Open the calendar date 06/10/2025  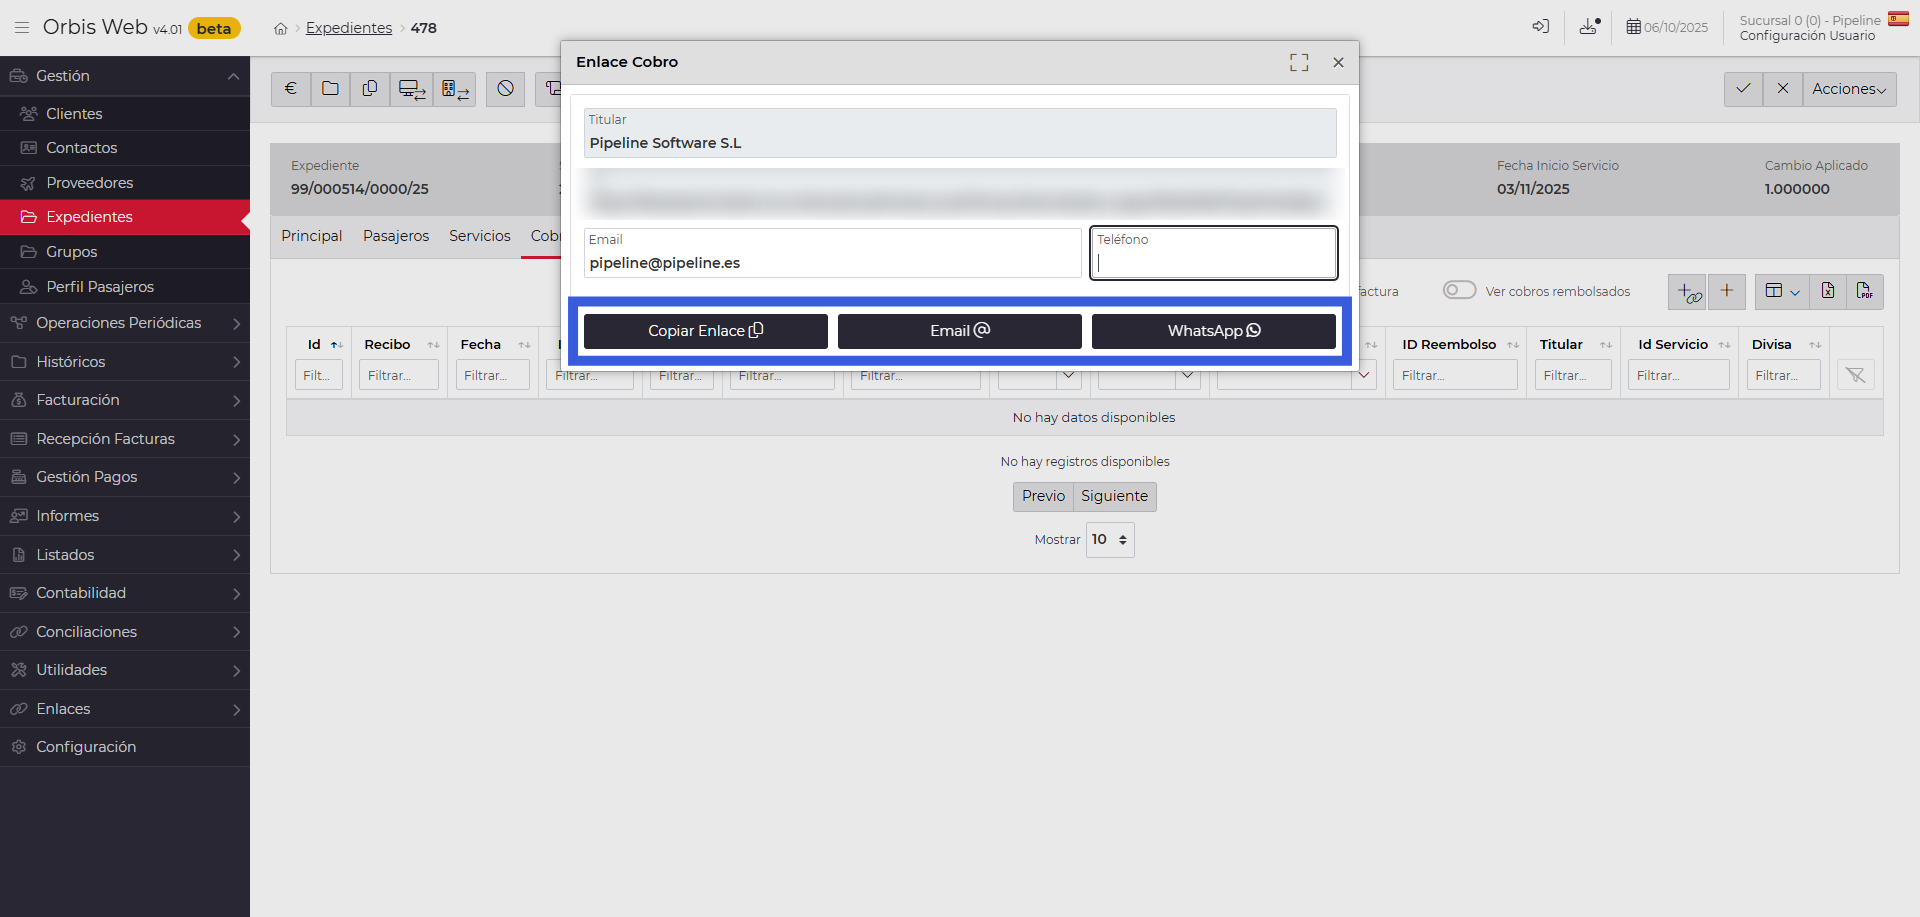(x=1667, y=27)
